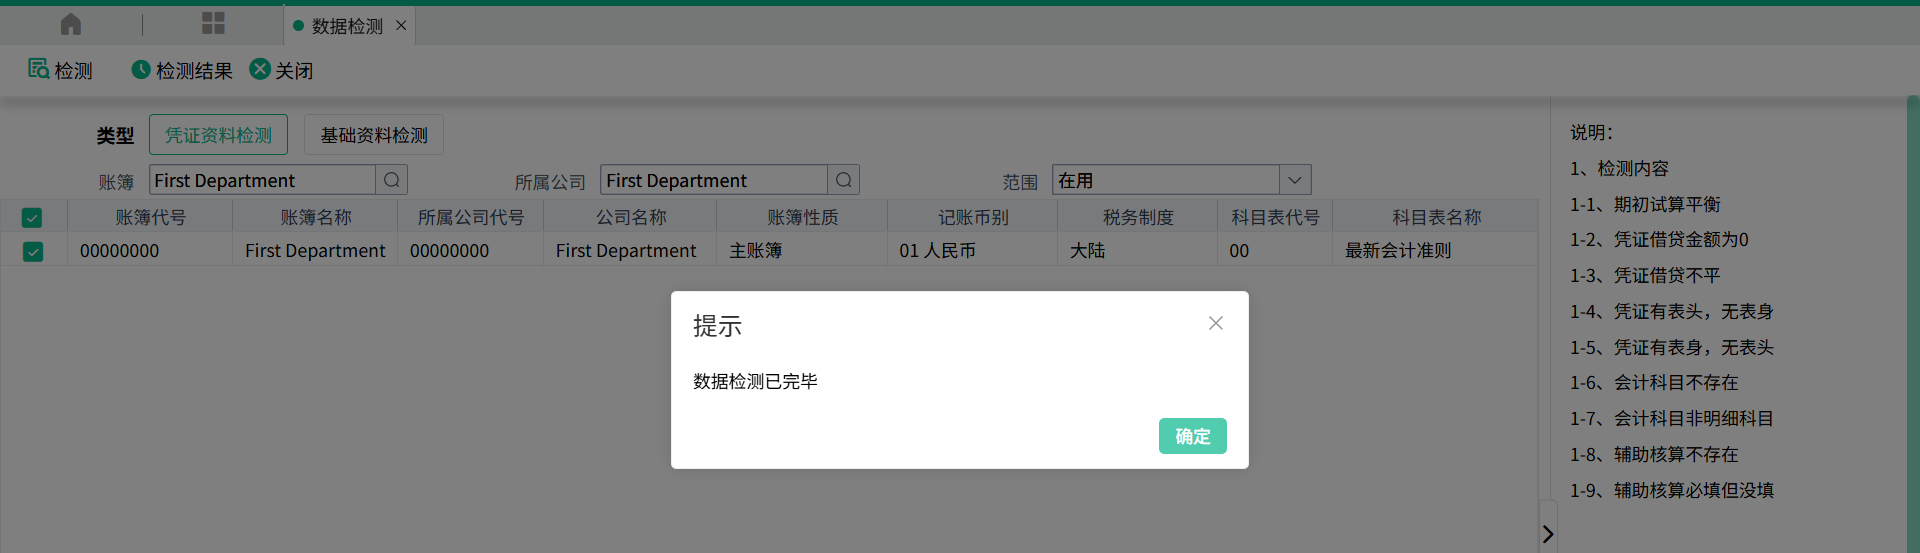
Task: Uncheck the 00000000 ledger row checkbox
Action: pos(32,251)
